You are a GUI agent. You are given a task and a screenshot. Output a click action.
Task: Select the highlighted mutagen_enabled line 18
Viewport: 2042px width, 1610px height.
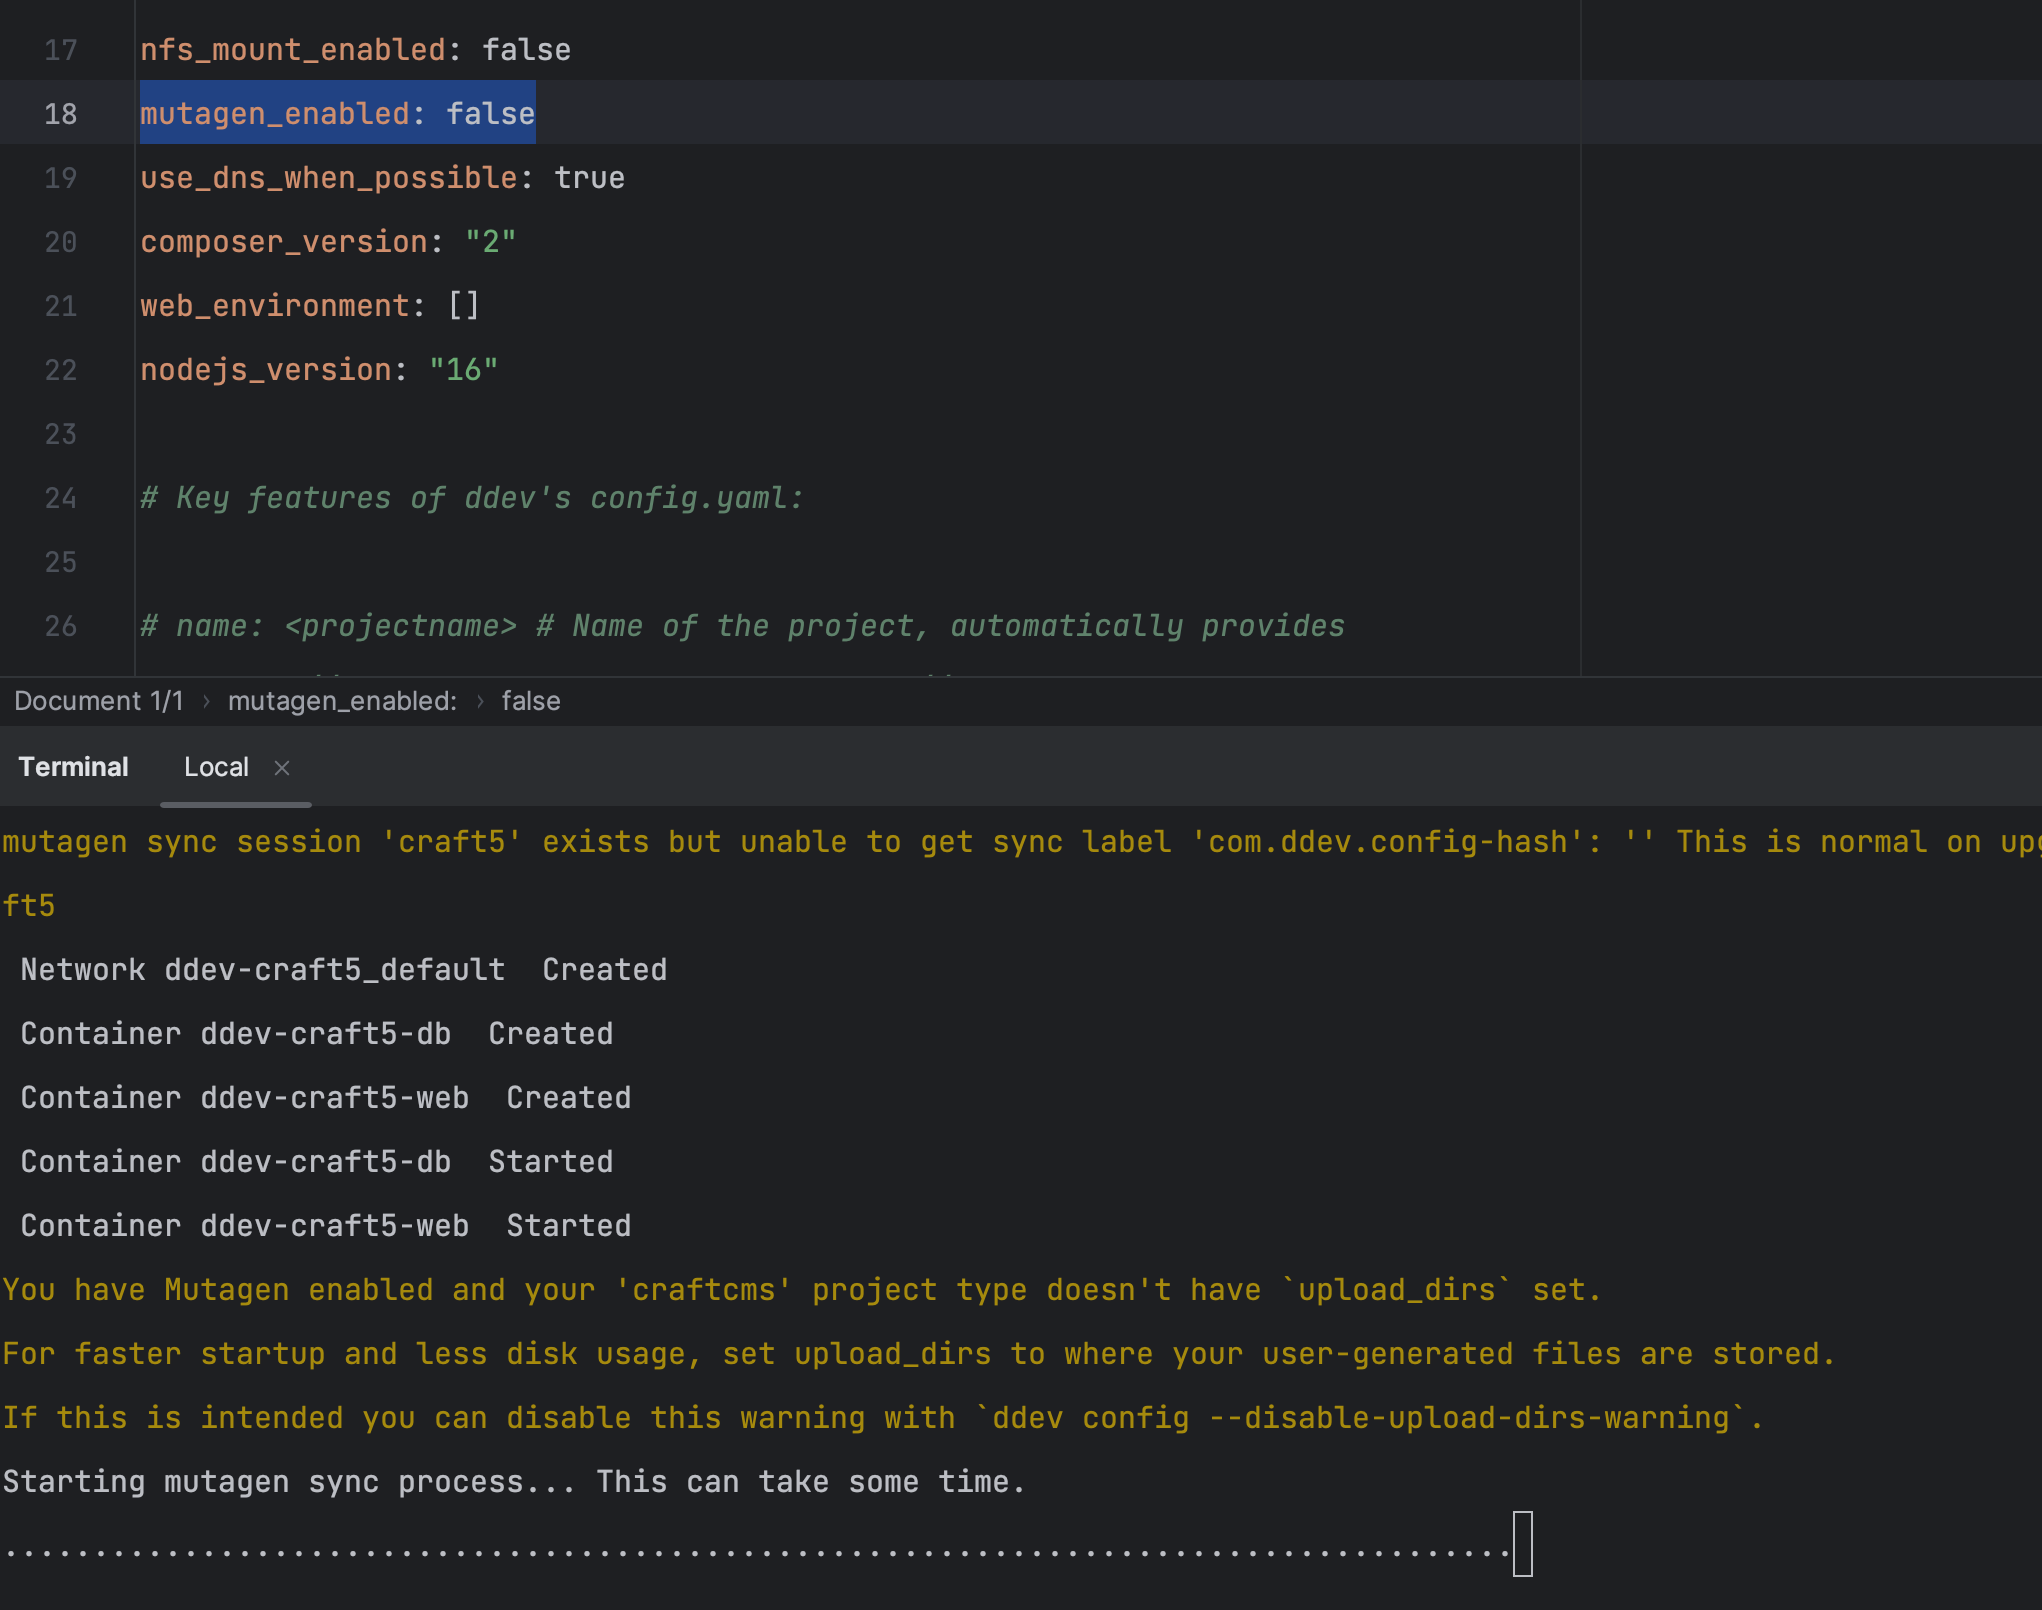pyautogui.click(x=337, y=113)
